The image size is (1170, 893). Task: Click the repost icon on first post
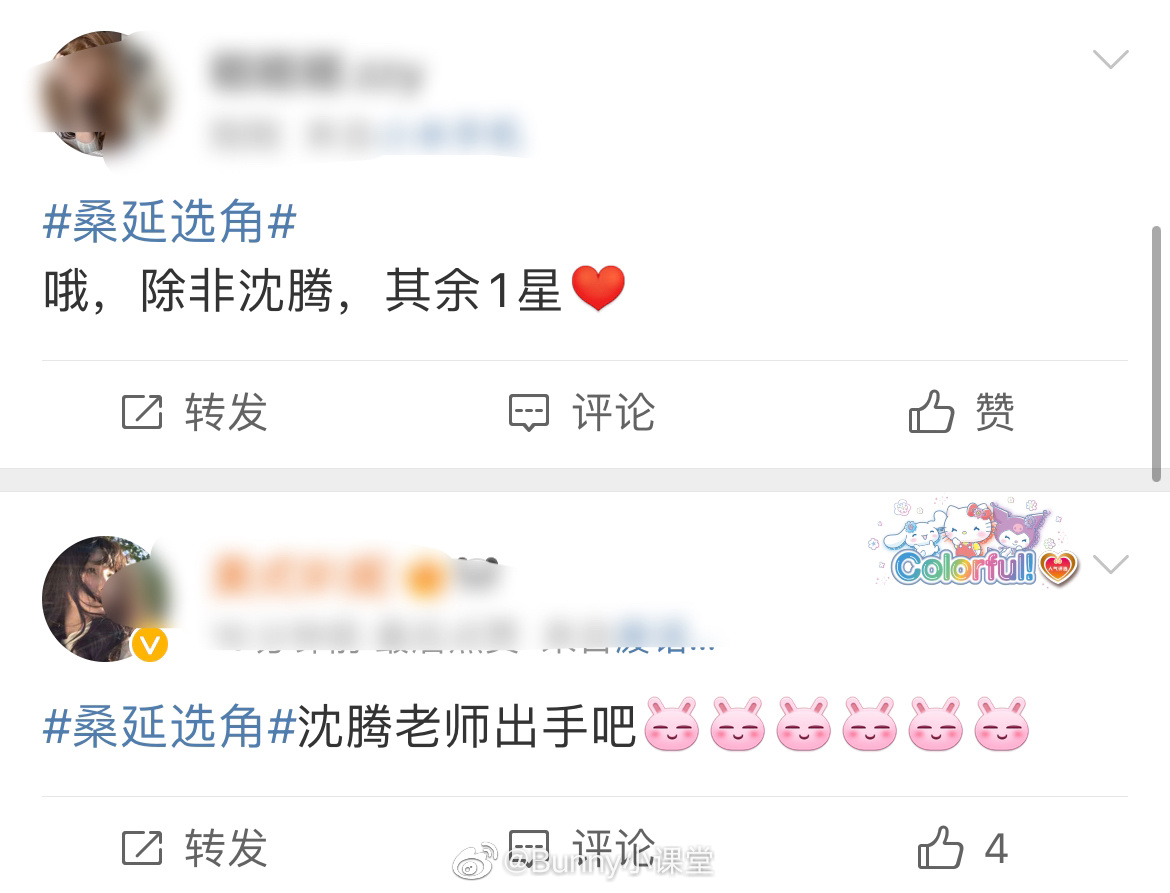pyautogui.click(x=142, y=412)
